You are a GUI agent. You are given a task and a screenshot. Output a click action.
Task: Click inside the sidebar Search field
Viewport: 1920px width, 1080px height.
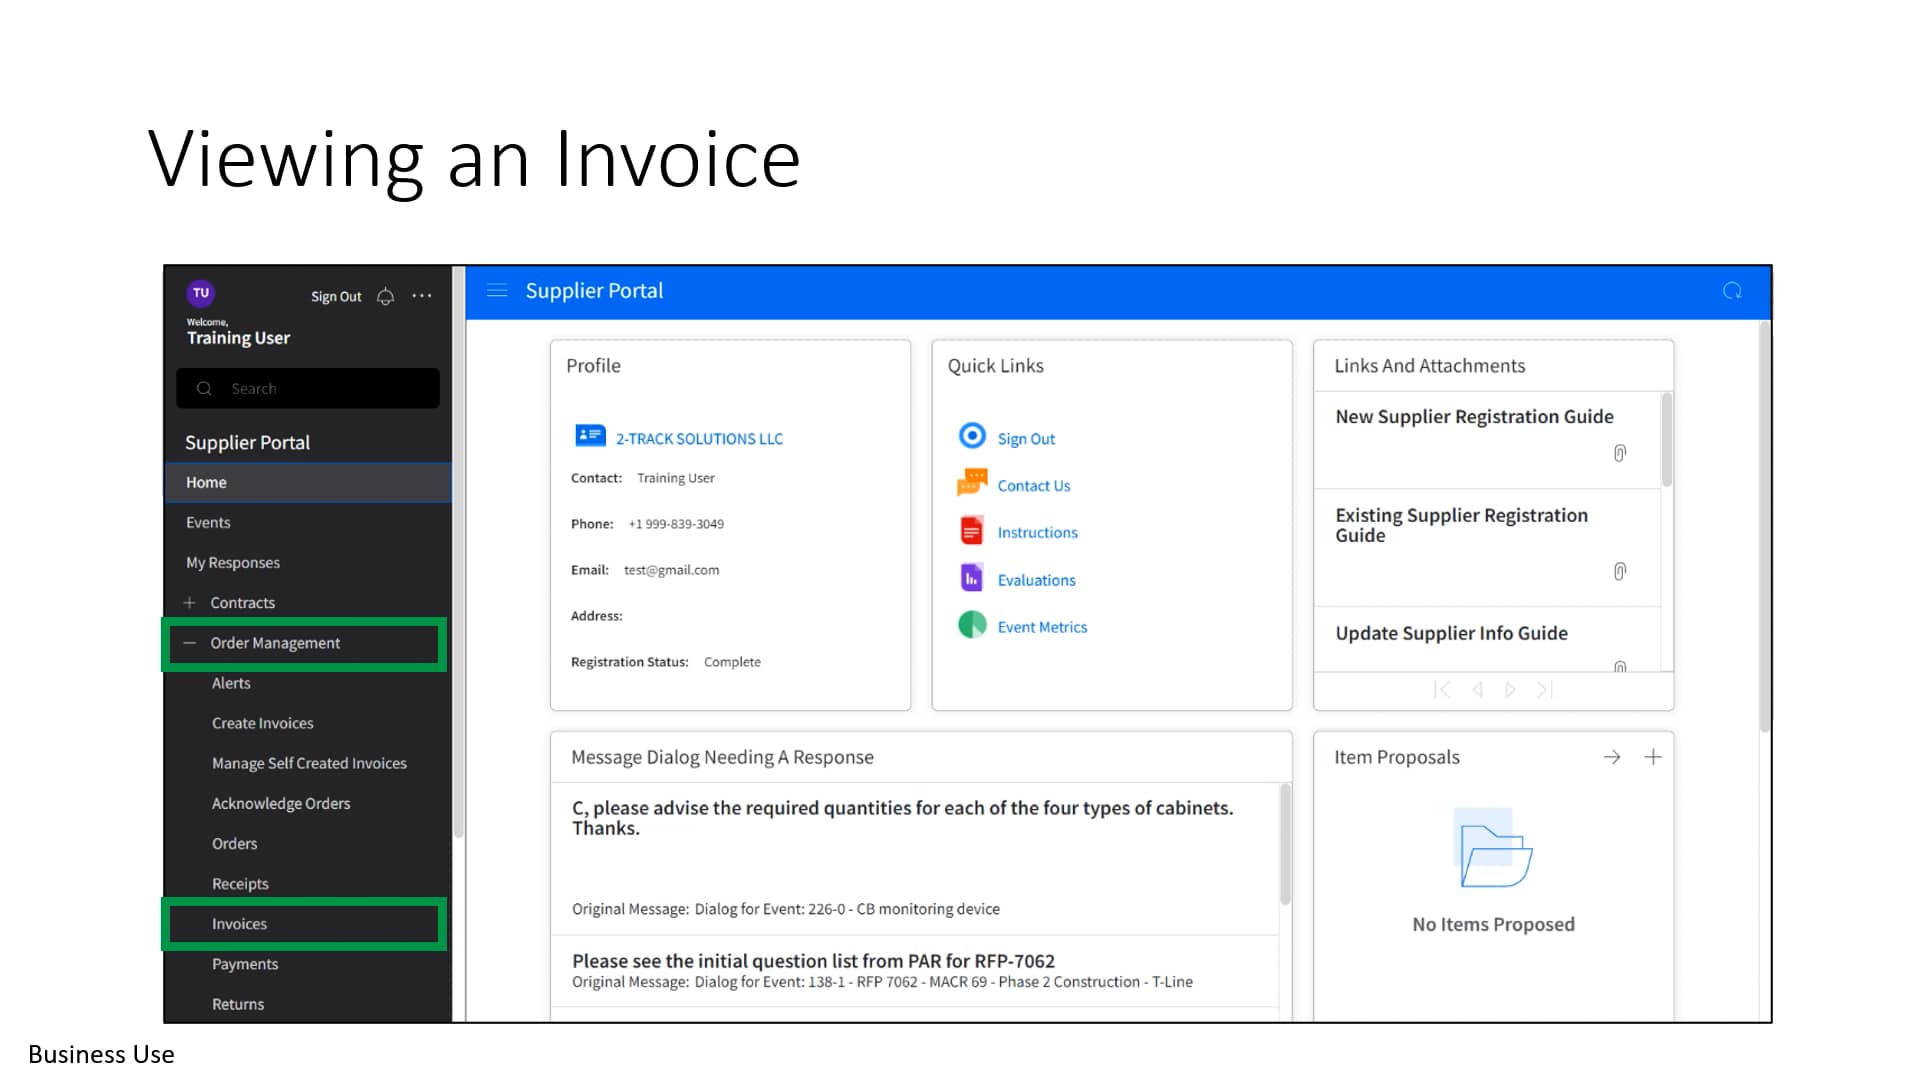click(x=307, y=388)
